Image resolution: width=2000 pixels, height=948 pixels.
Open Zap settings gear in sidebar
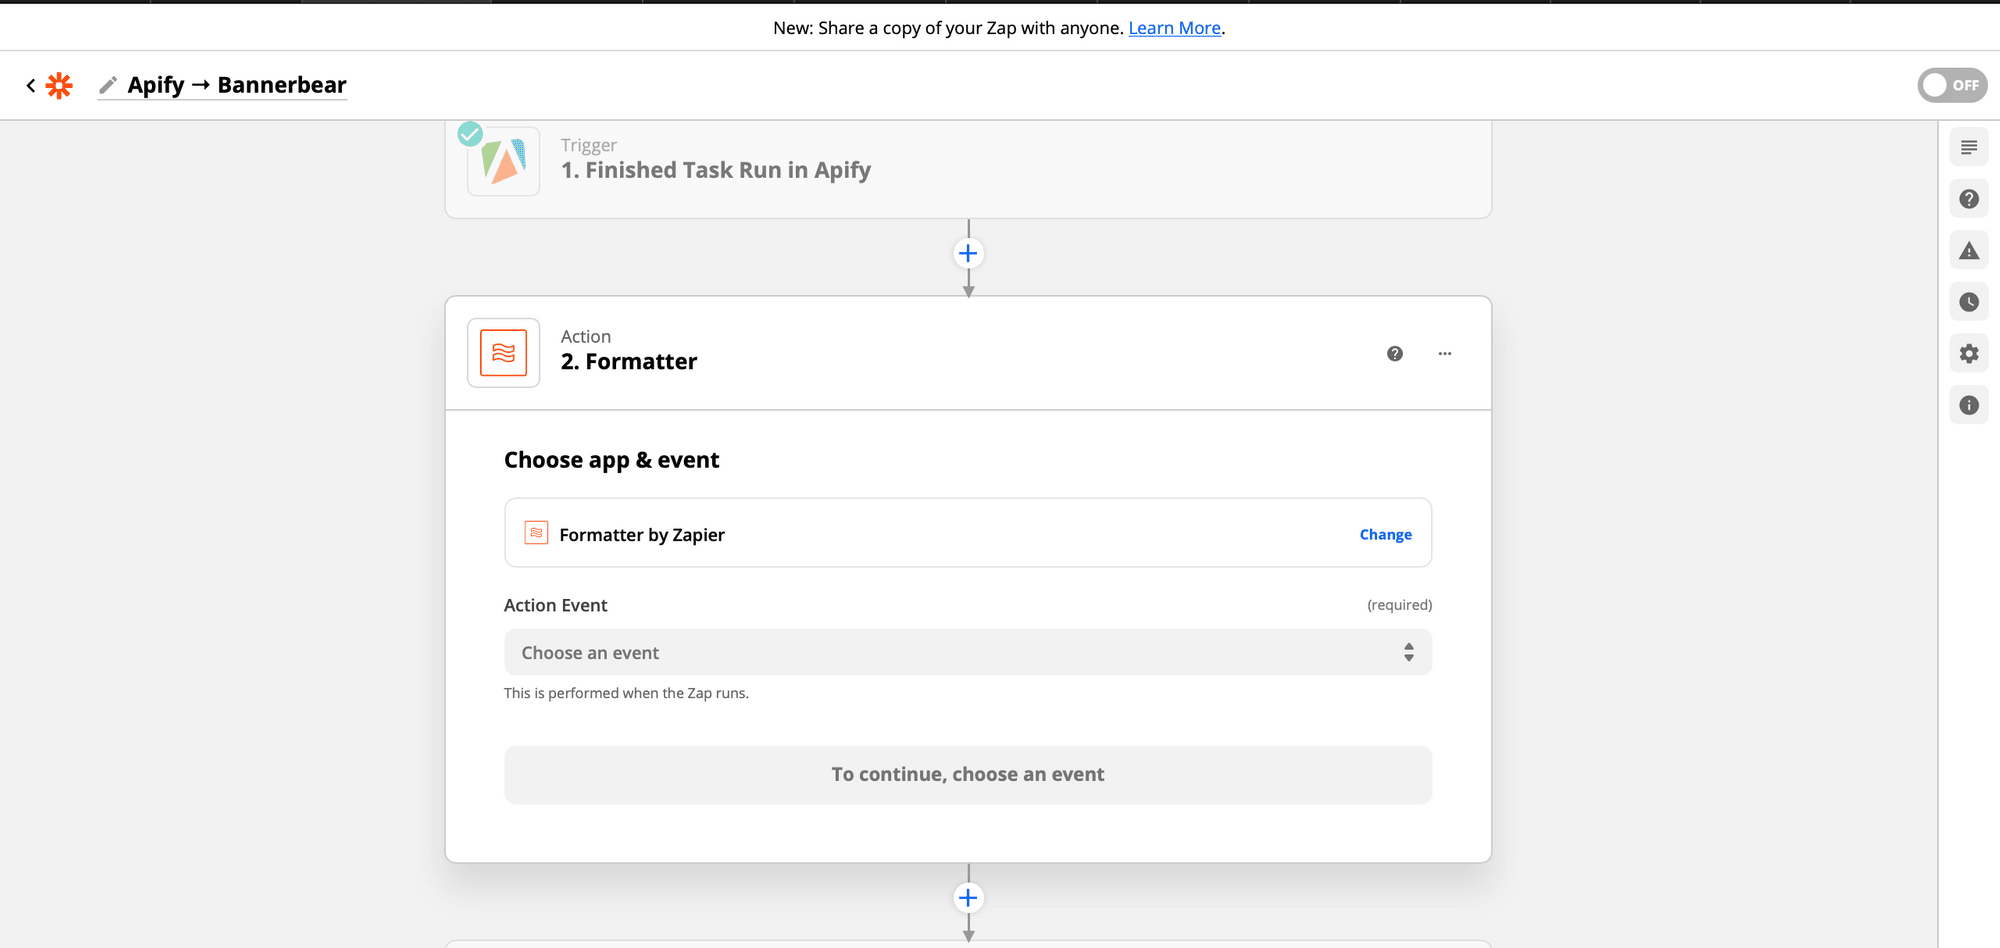click(x=1969, y=354)
